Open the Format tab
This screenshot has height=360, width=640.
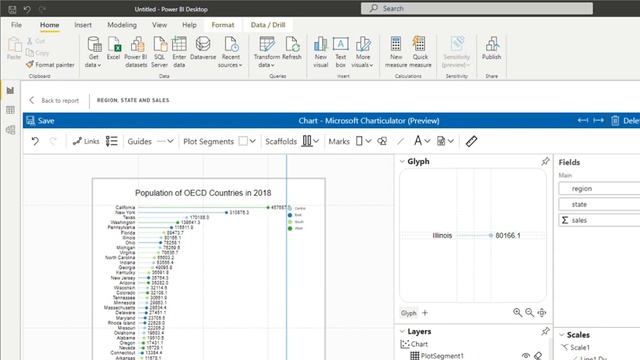click(223, 25)
